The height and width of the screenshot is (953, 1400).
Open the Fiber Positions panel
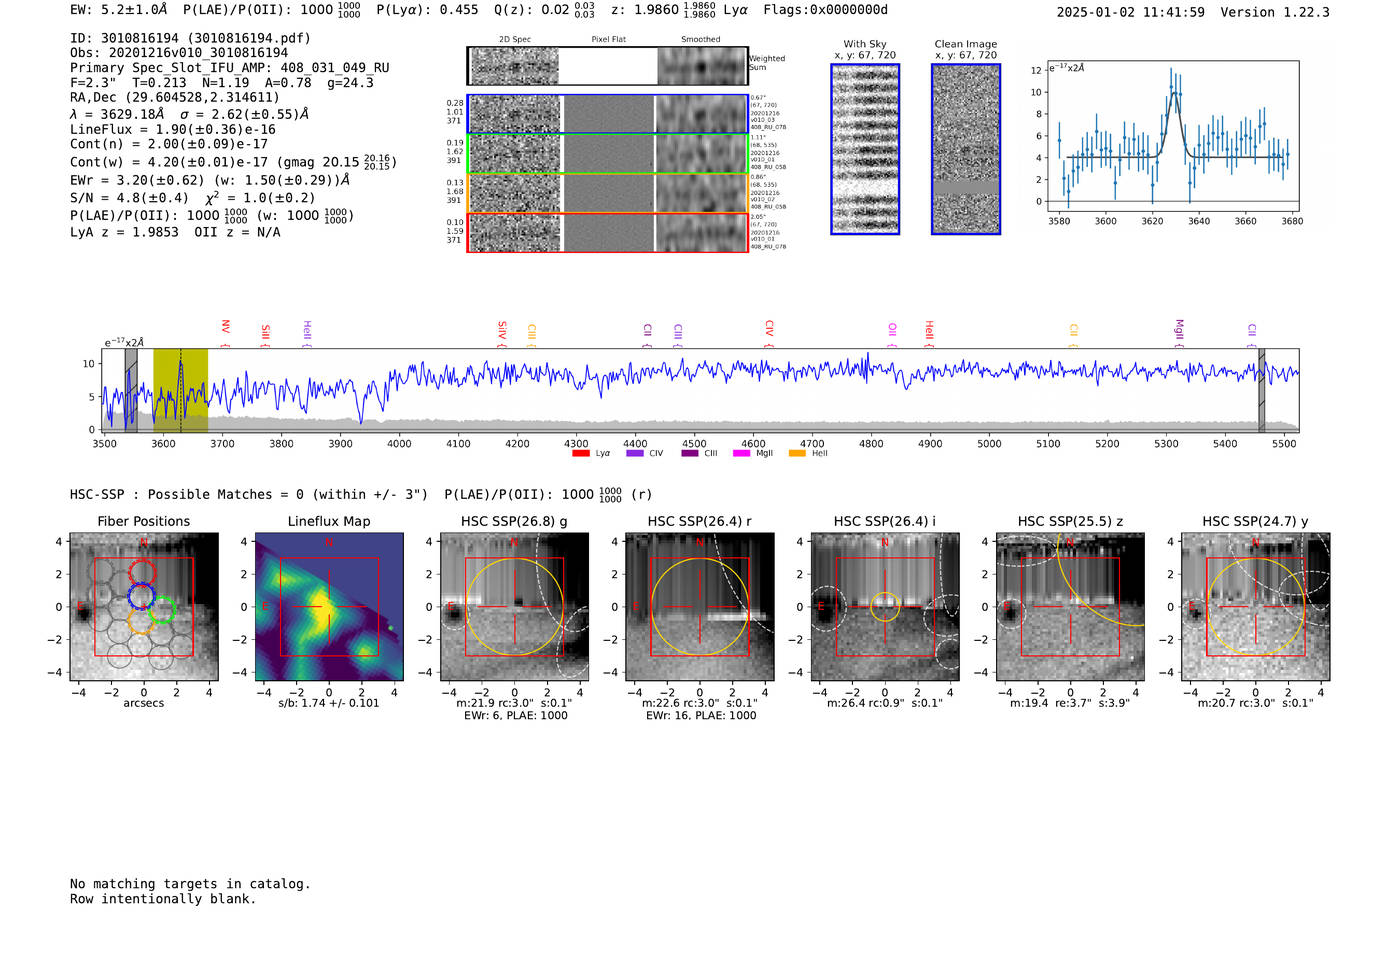(144, 607)
